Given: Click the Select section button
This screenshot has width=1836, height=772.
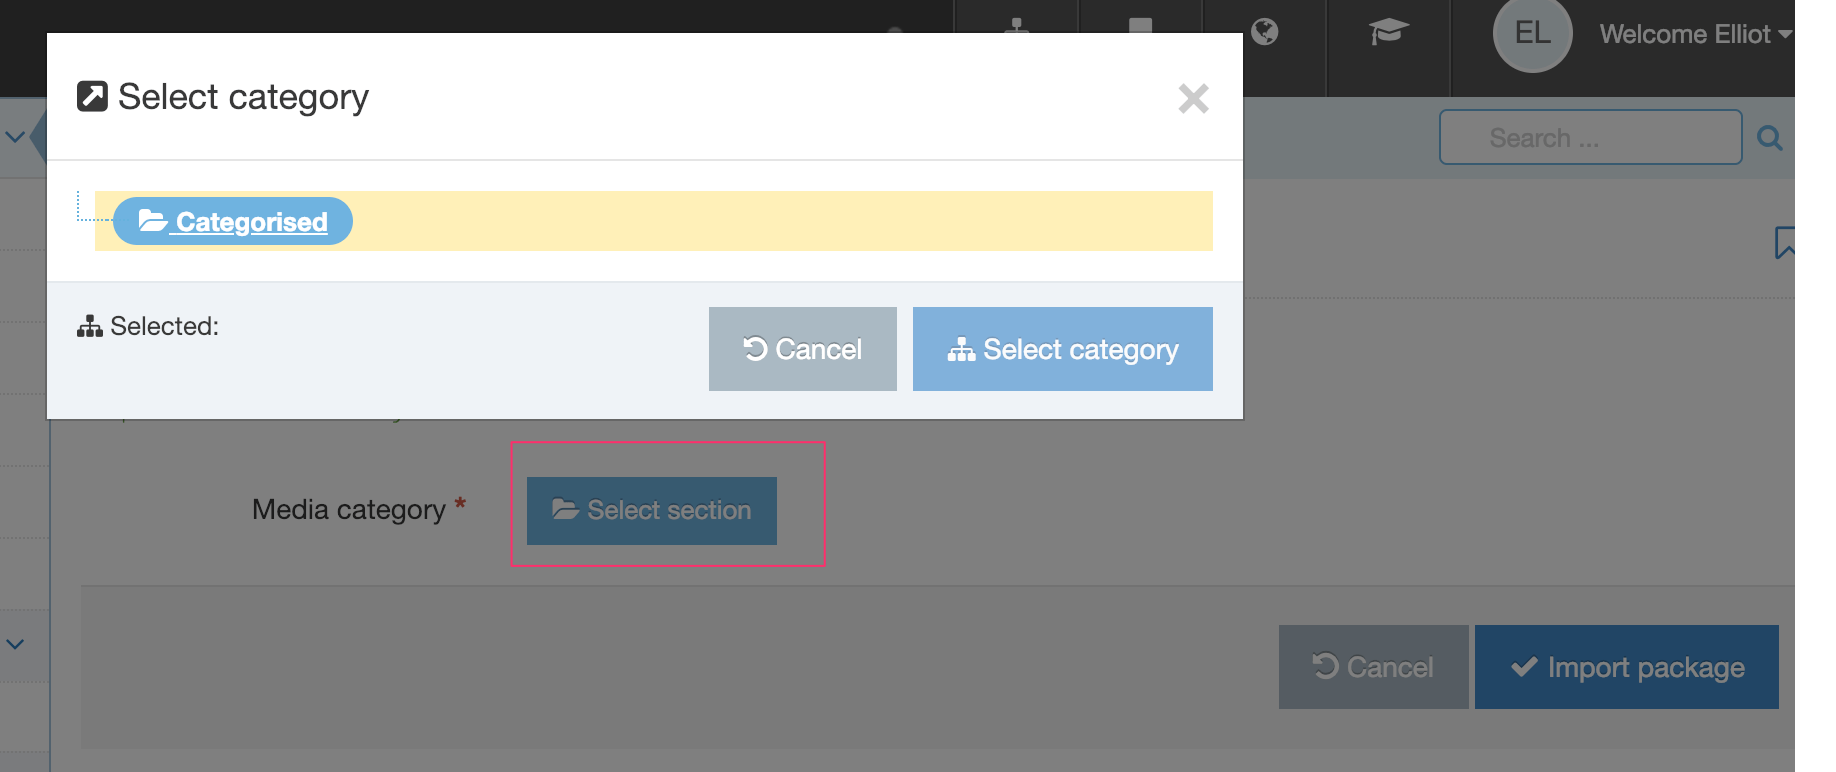Looking at the screenshot, I should 652,511.
